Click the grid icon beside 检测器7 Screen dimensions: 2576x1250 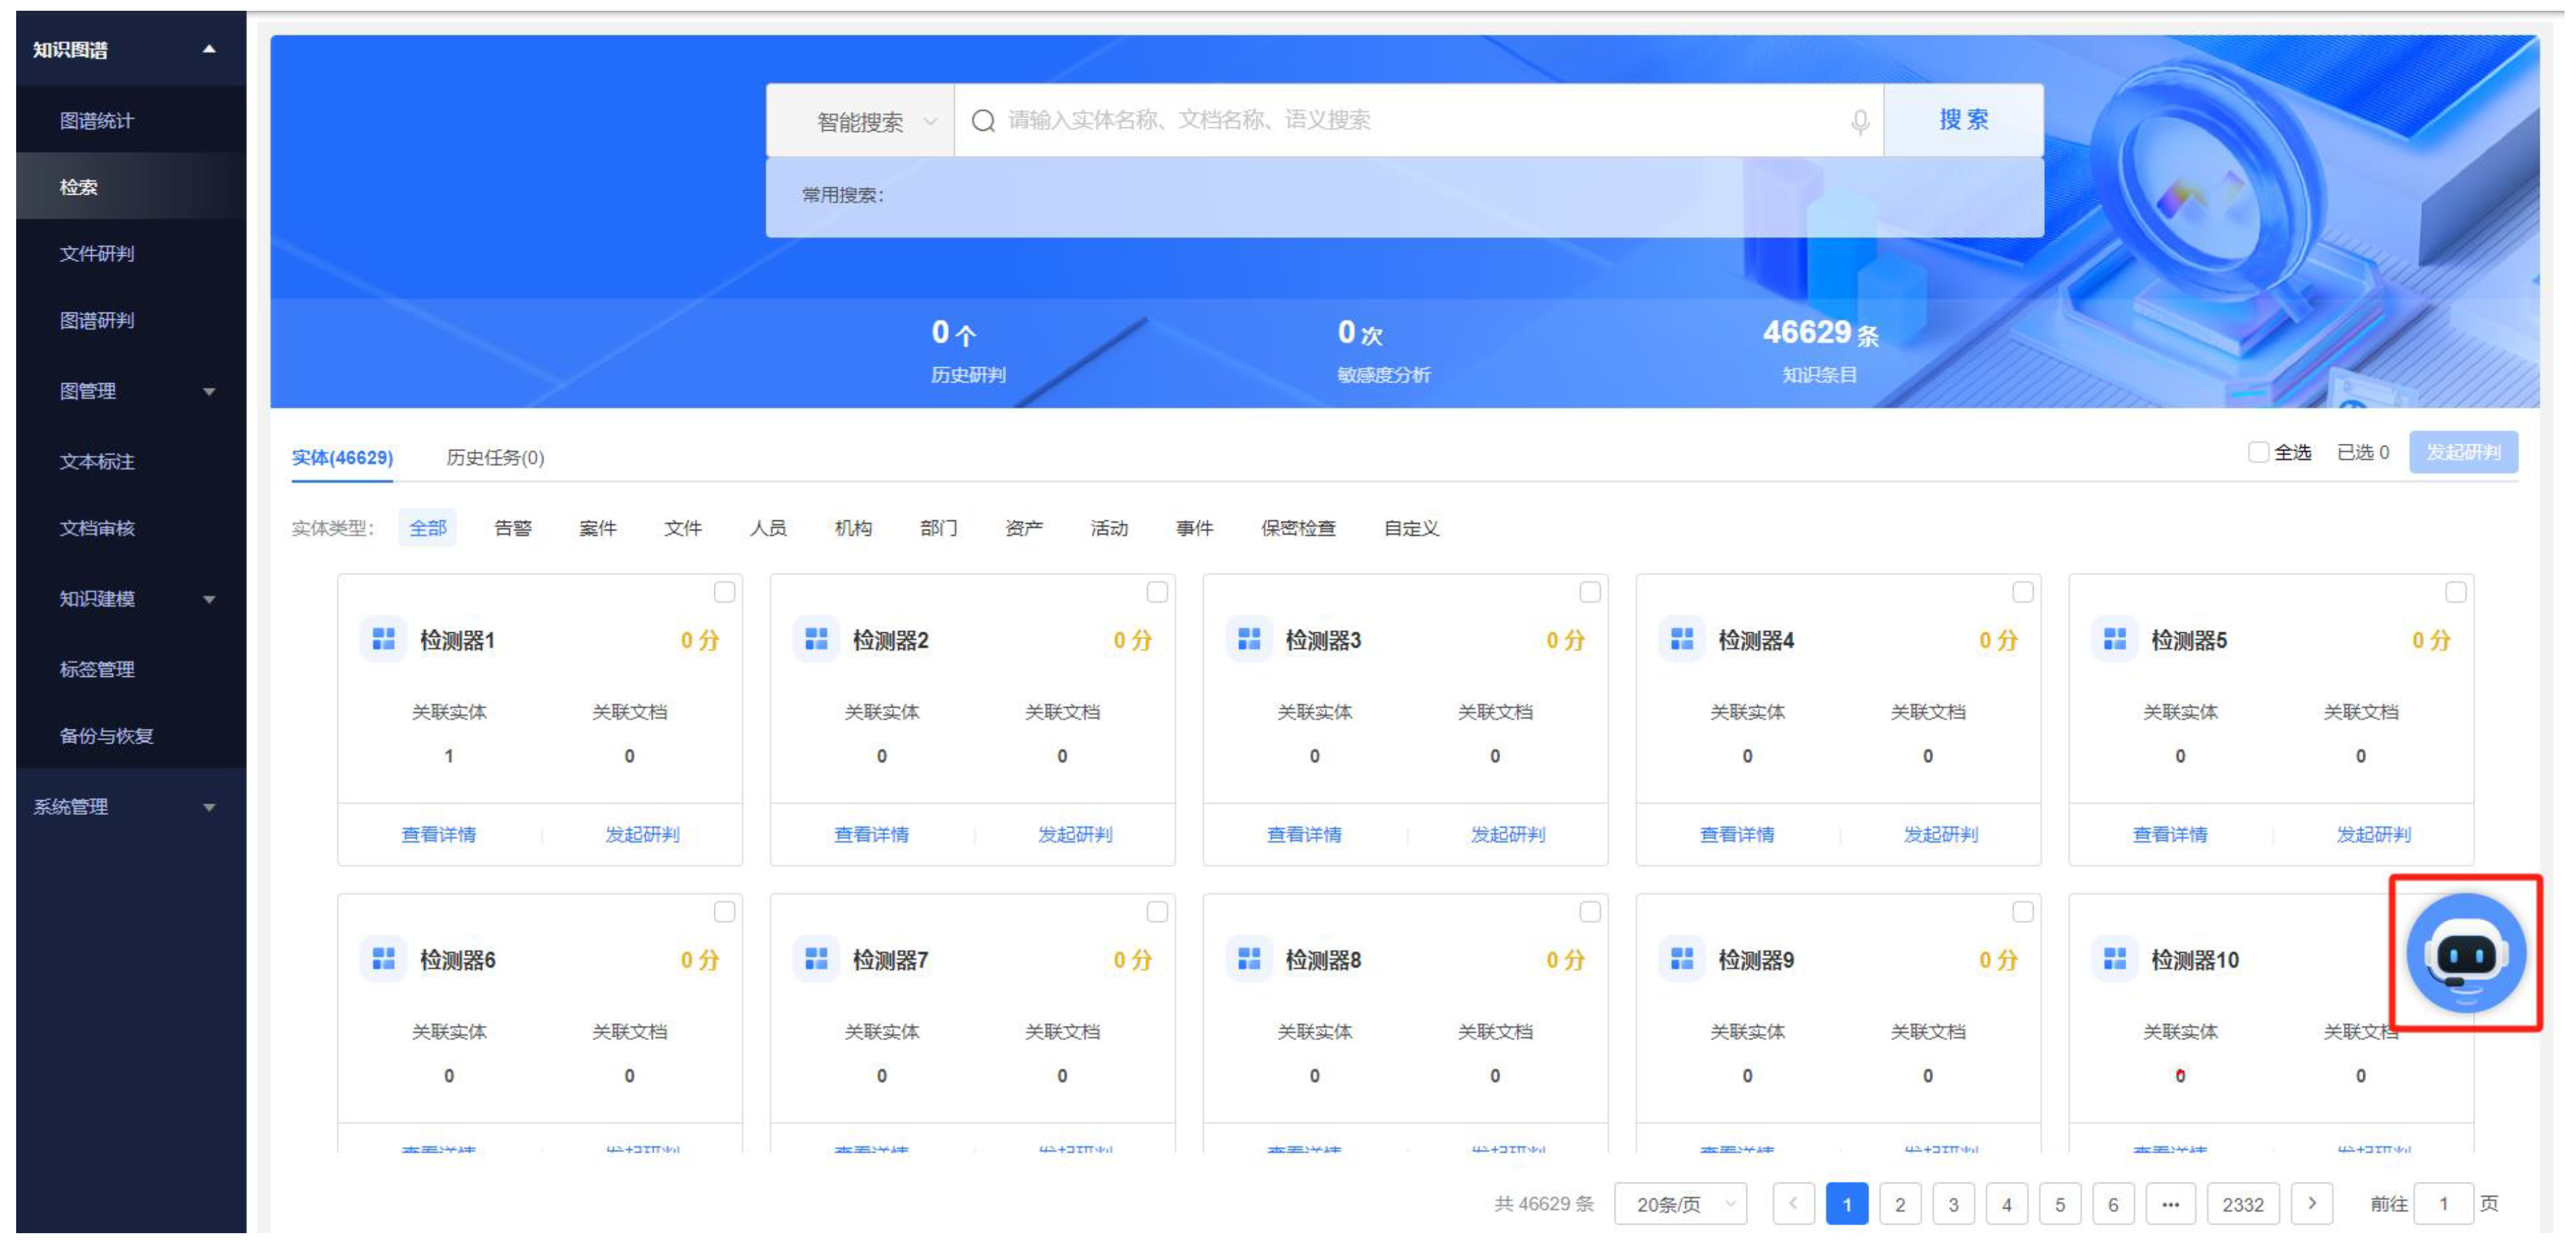pos(816,959)
